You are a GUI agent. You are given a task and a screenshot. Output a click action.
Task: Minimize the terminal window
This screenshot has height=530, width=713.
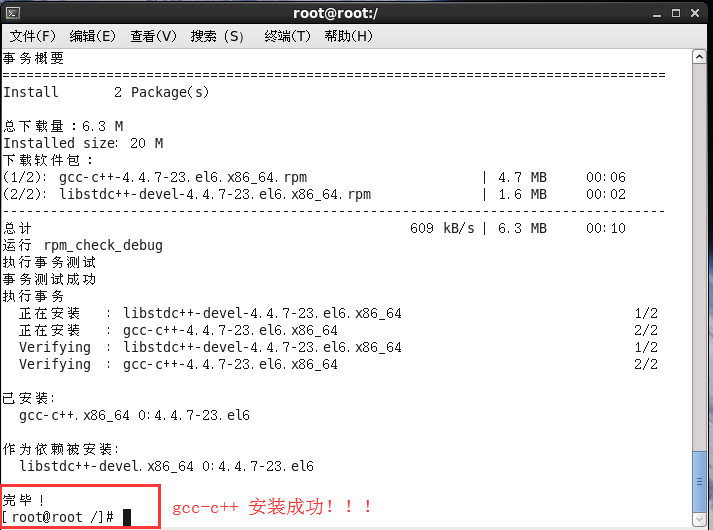[x=657, y=14]
